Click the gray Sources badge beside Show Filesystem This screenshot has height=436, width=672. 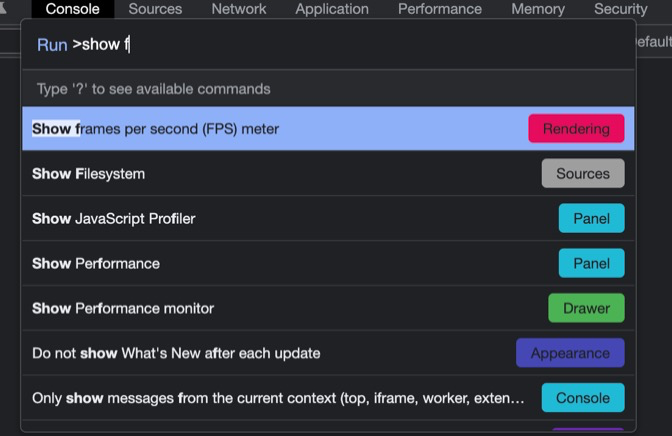point(583,174)
